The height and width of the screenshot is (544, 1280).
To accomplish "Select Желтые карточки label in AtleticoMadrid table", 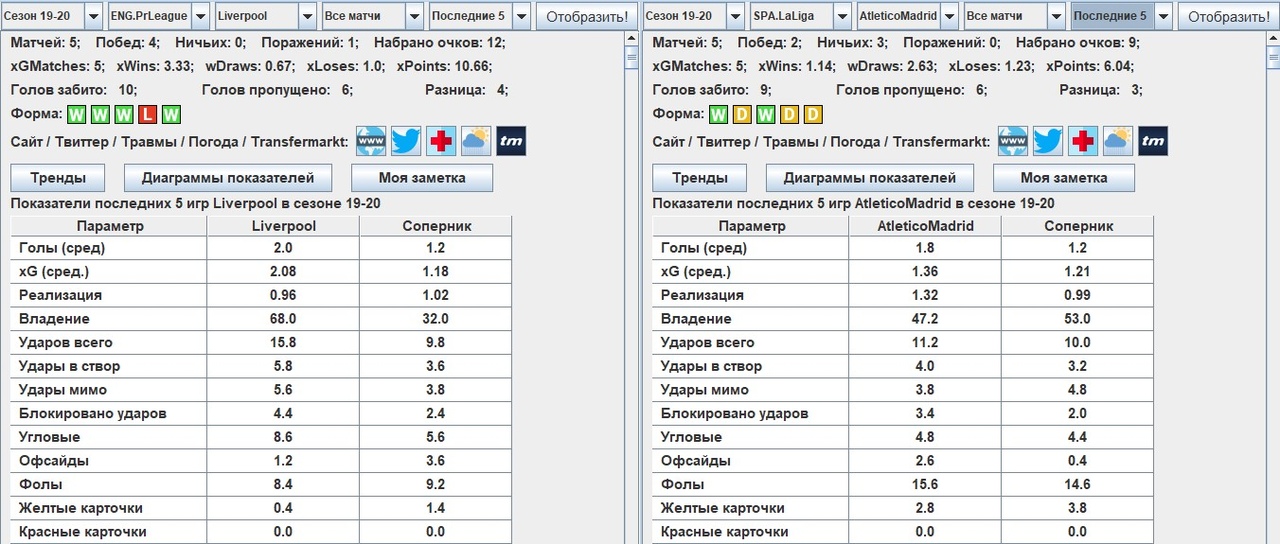I will pos(722,508).
